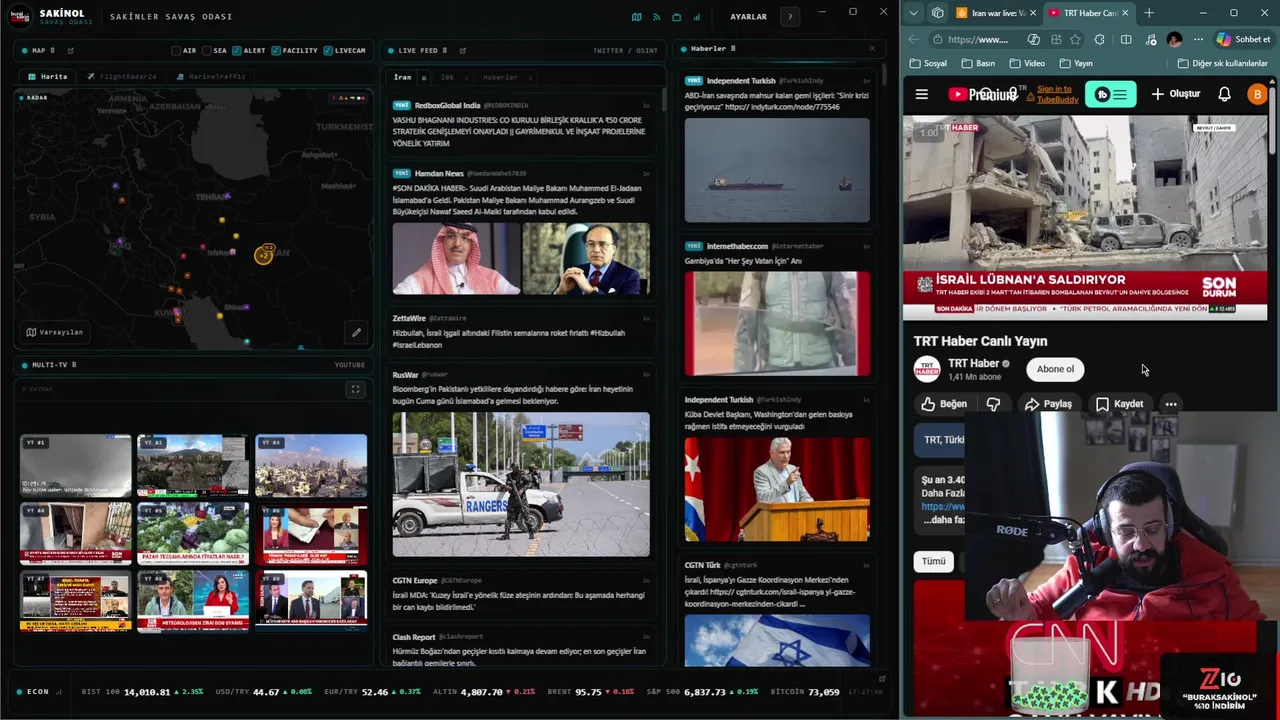1280x720 pixels.
Task: Open the YouTube account avatar
Action: 1257,94
